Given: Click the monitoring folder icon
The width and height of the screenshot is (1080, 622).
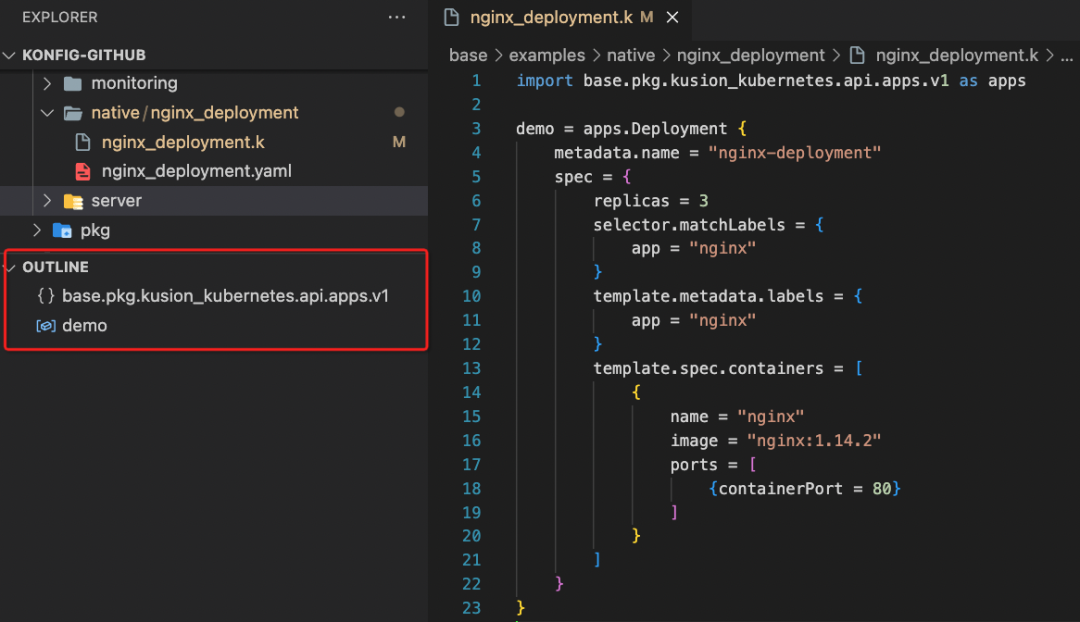Looking at the screenshot, I should click(x=73, y=83).
